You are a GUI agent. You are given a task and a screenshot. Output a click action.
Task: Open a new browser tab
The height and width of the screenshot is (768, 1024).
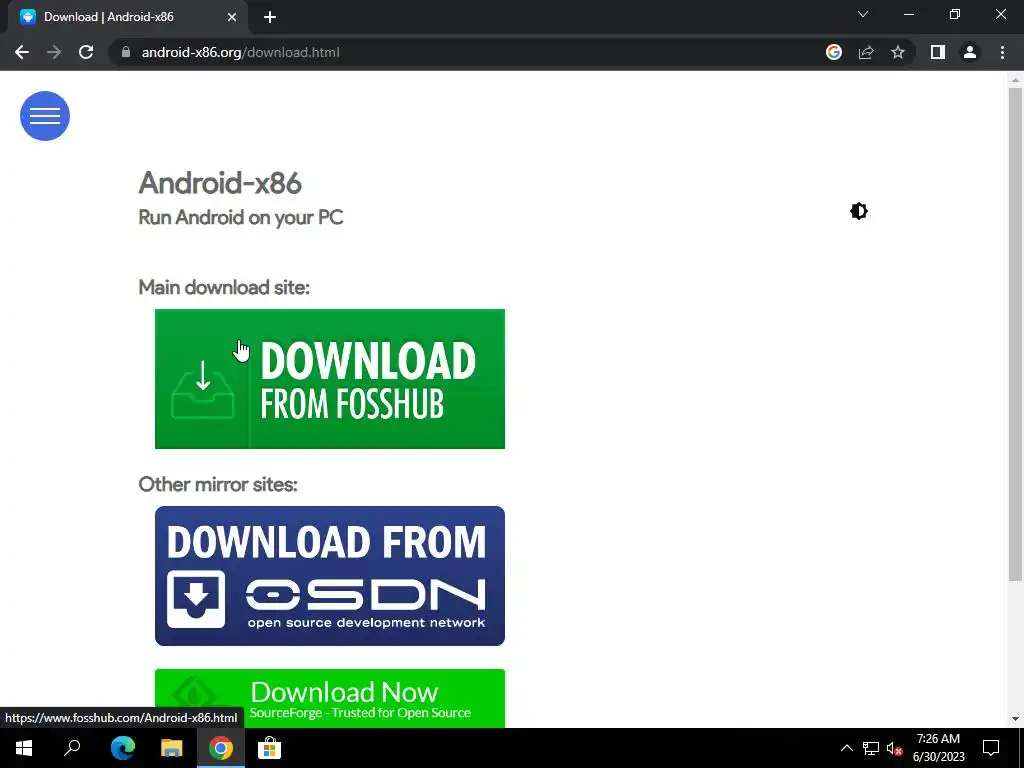pyautogui.click(x=270, y=17)
